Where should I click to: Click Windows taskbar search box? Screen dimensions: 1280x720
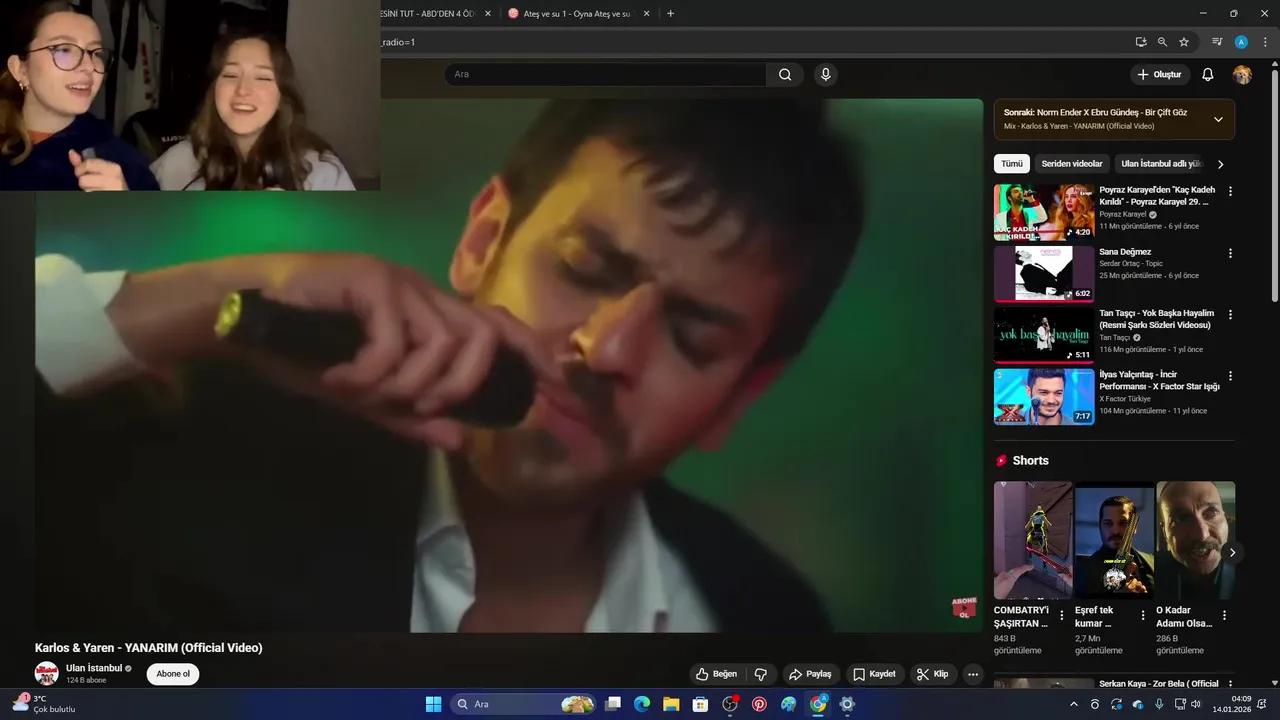[x=523, y=704]
